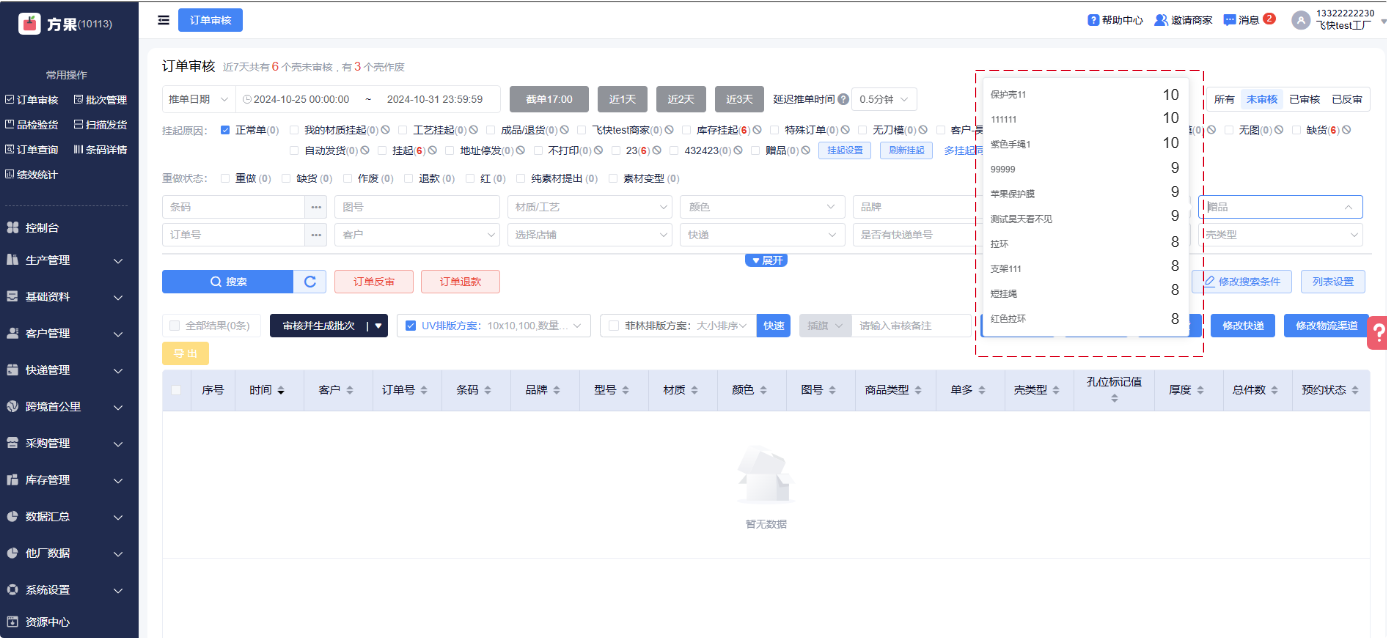Click the refresh icon beside 搜索
Screen dimensions: 1387x638
coord(310,282)
